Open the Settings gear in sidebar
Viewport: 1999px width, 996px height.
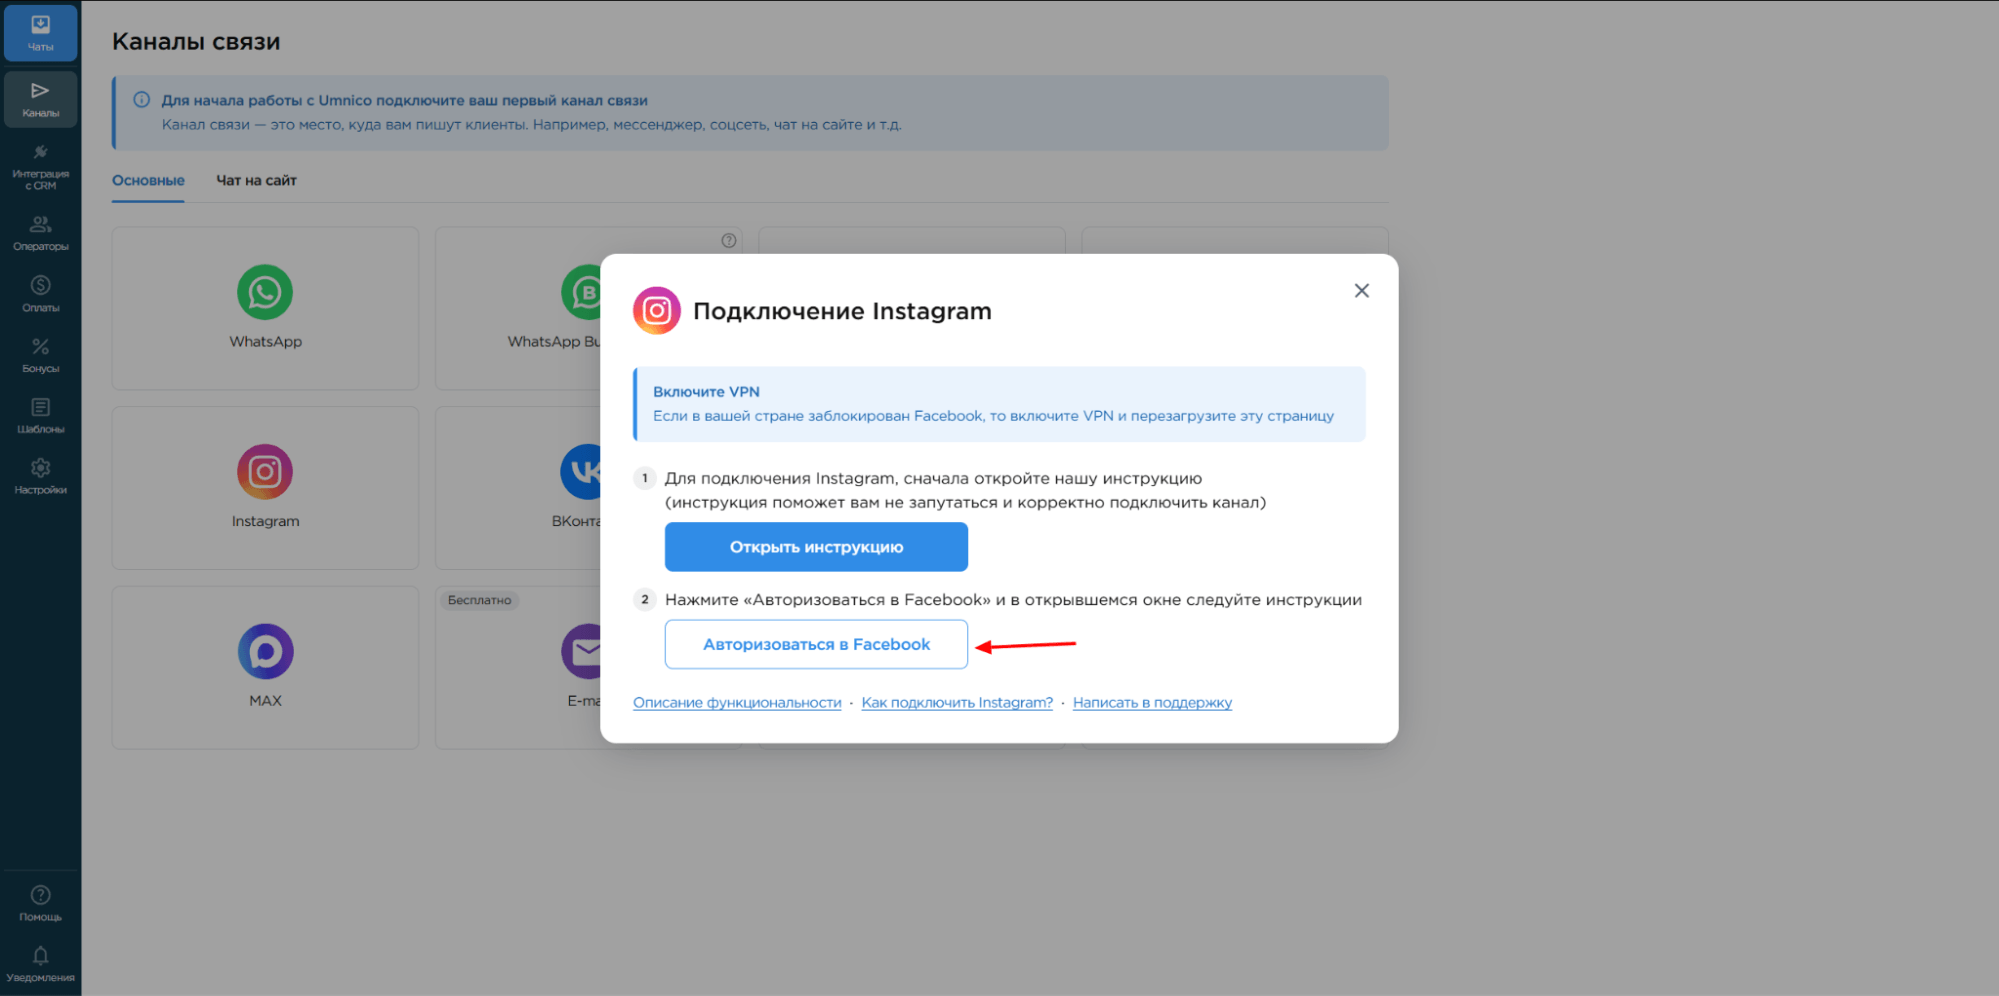point(40,476)
